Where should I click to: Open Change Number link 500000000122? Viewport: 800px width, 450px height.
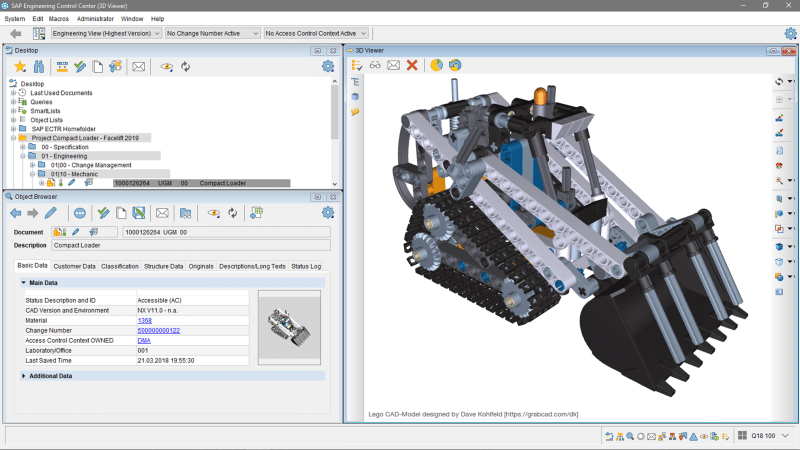[159, 331]
